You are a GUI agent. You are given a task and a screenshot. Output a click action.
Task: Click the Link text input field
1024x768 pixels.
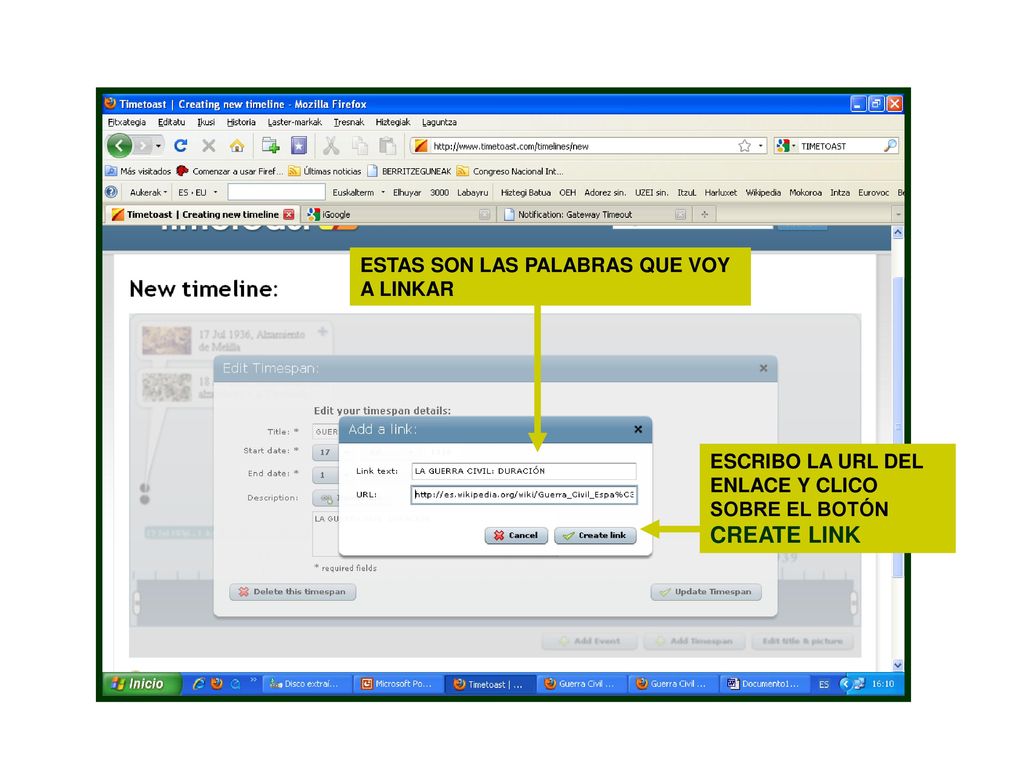(524, 471)
